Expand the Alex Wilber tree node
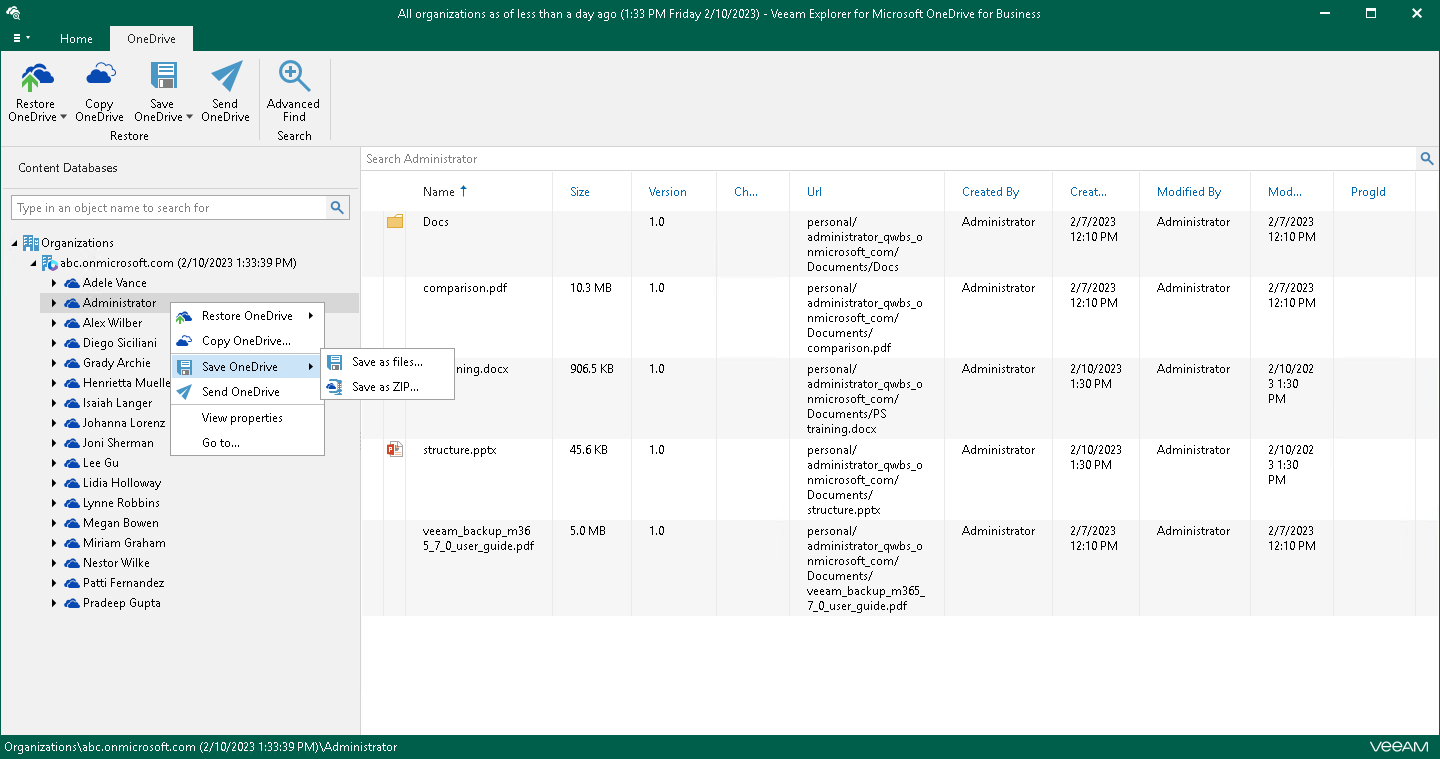The height and width of the screenshot is (759, 1440). point(54,323)
